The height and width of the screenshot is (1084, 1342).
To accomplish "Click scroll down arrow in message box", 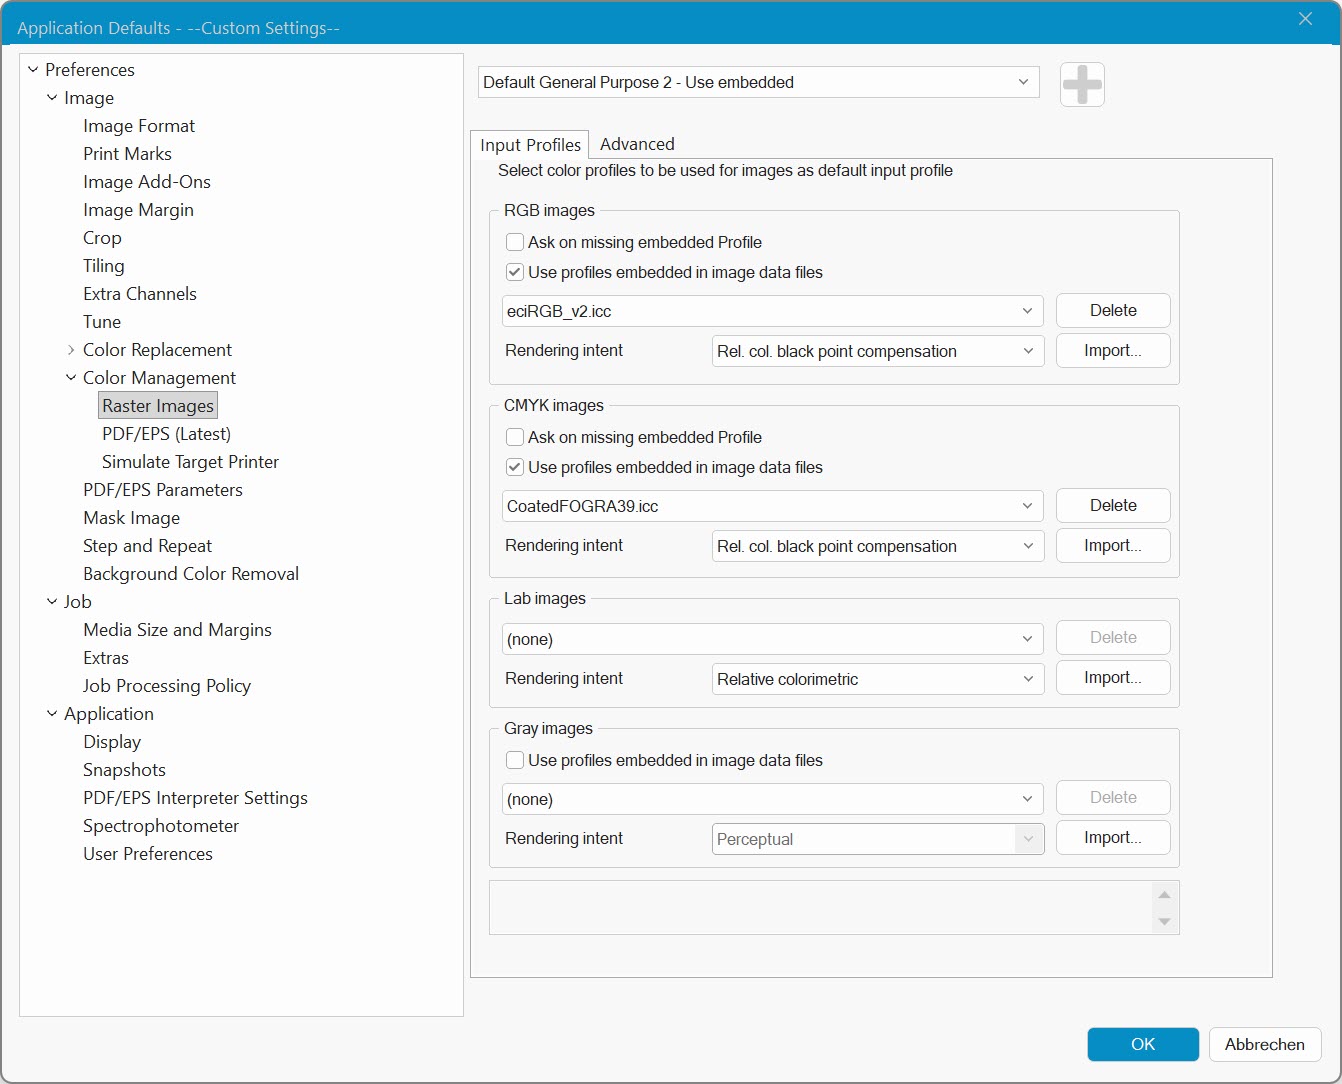I will coord(1164,921).
